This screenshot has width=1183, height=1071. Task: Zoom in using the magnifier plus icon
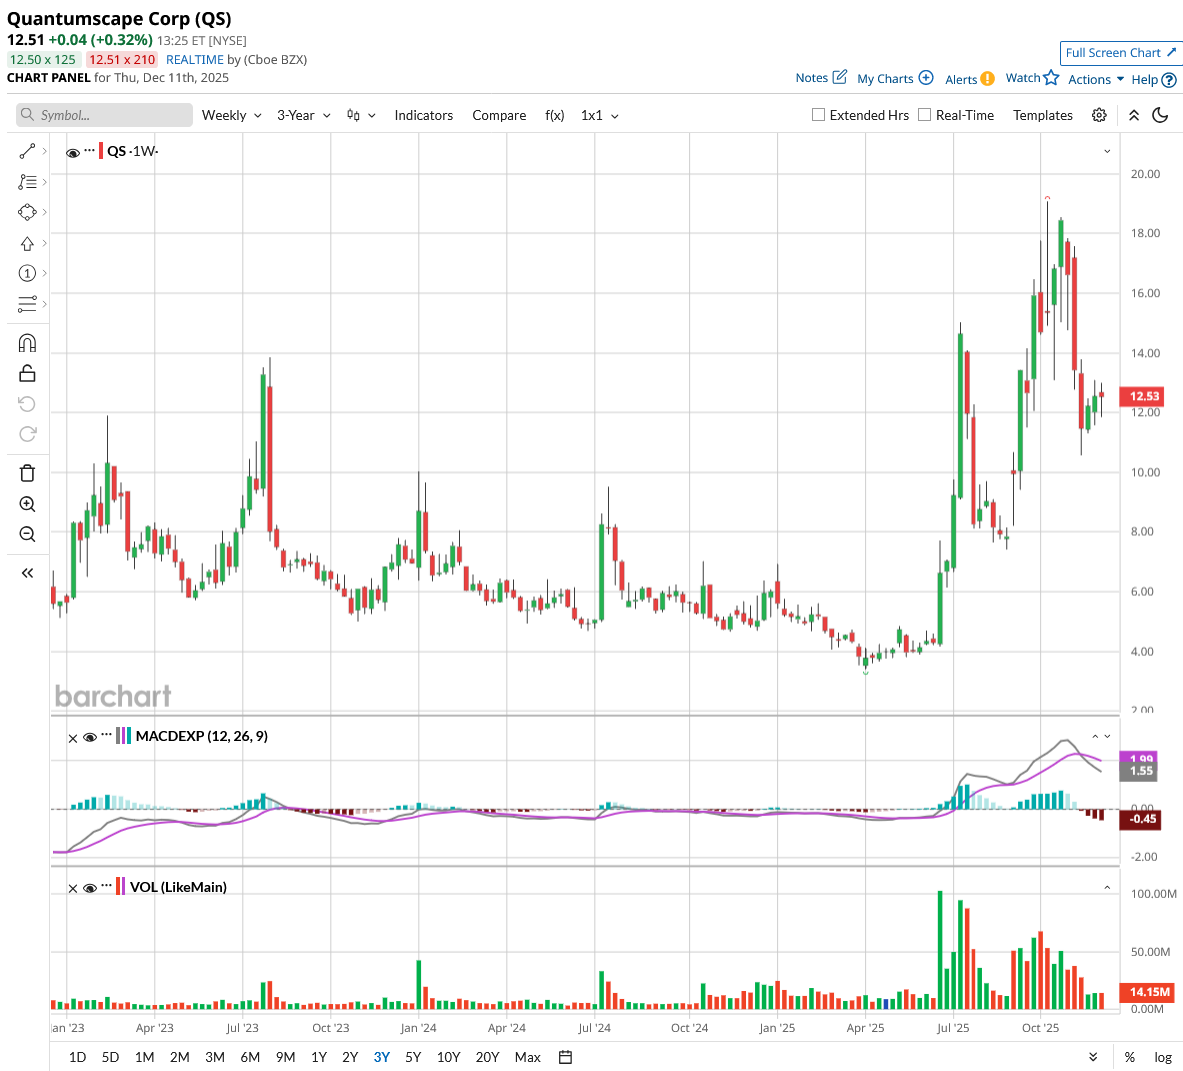click(27, 504)
